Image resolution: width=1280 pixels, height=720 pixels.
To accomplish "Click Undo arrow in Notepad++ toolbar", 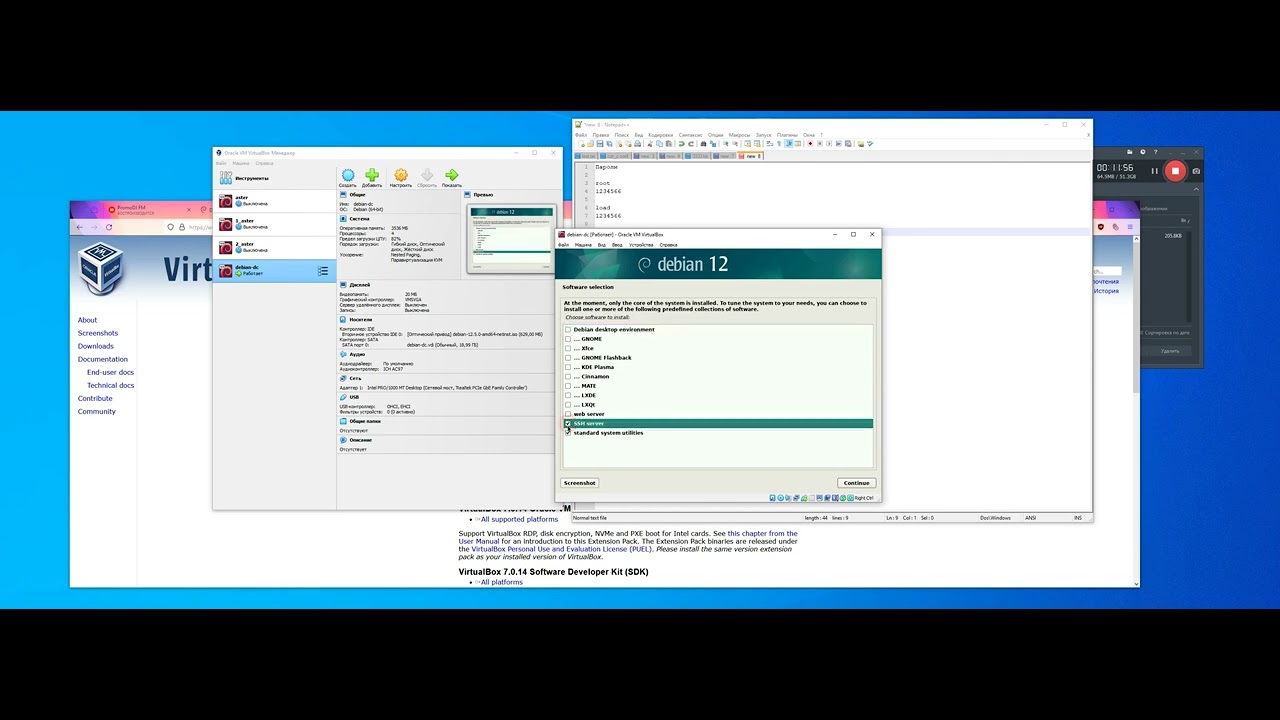I will point(681,144).
